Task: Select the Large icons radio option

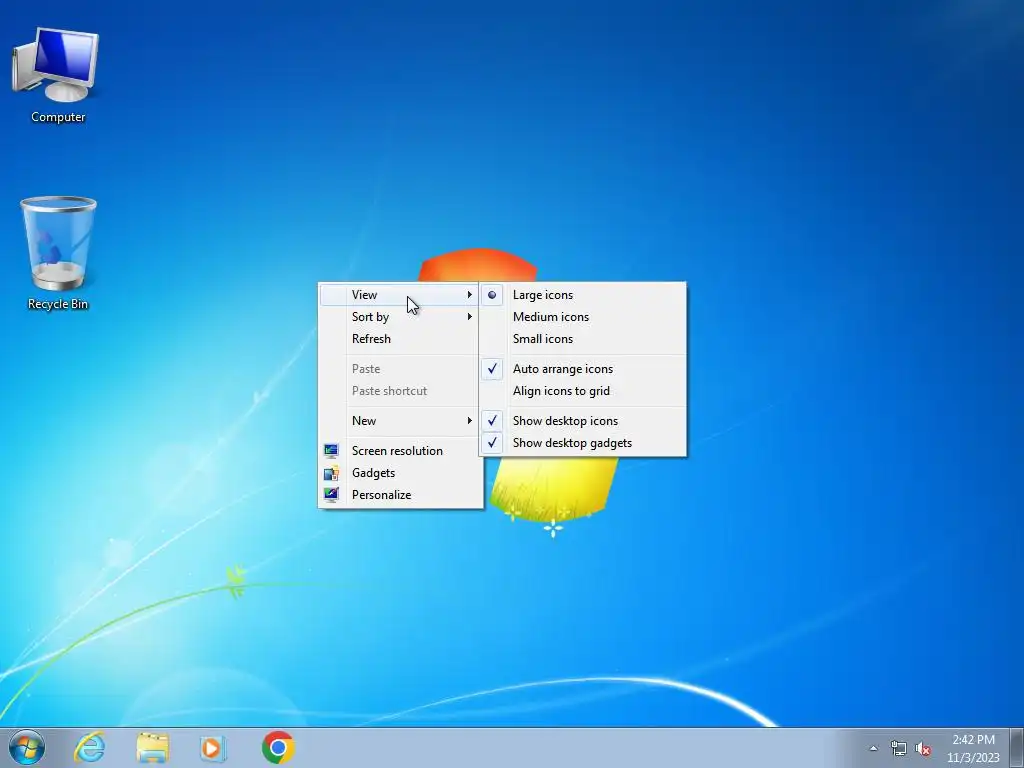Action: tap(583, 295)
